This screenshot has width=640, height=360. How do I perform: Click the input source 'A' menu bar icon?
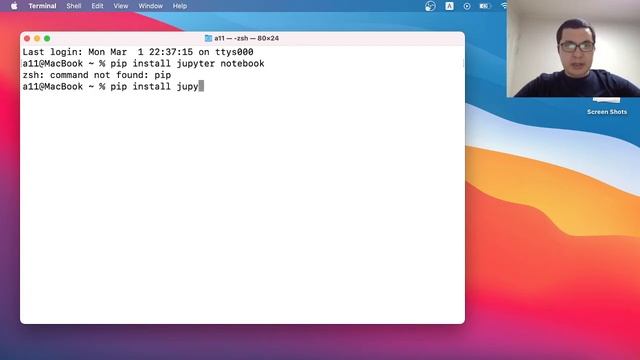(449, 6)
